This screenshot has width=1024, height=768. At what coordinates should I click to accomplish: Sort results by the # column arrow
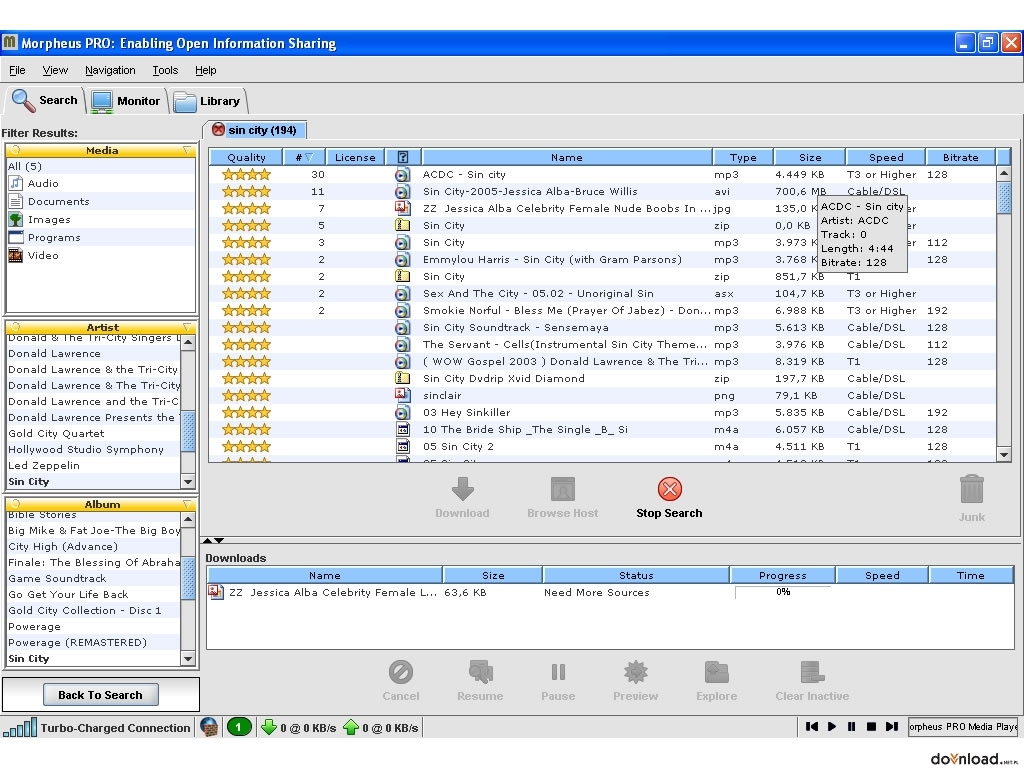[x=310, y=157]
